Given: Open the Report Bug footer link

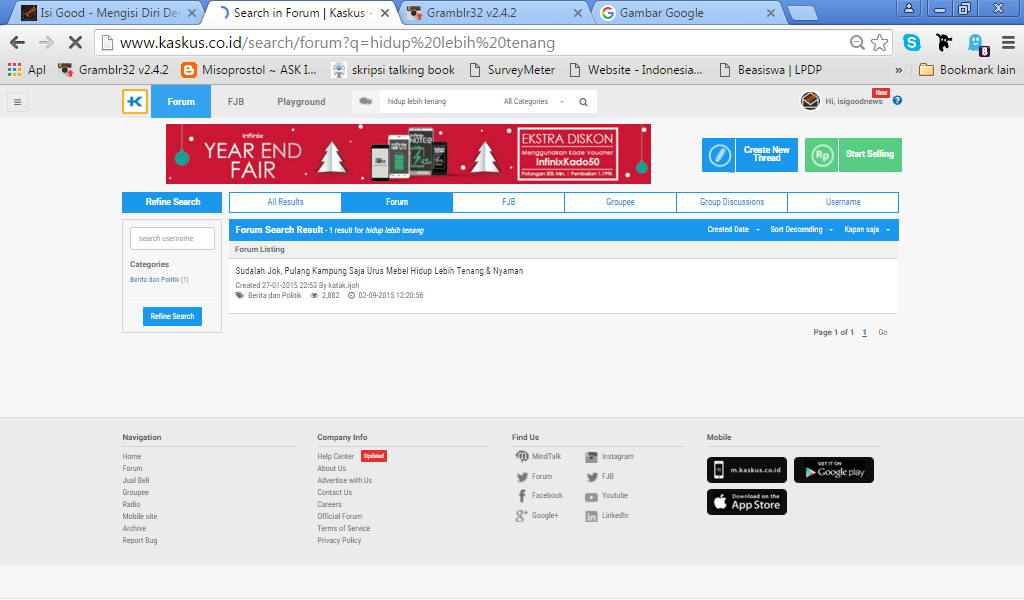Looking at the screenshot, I should [140, 541].
